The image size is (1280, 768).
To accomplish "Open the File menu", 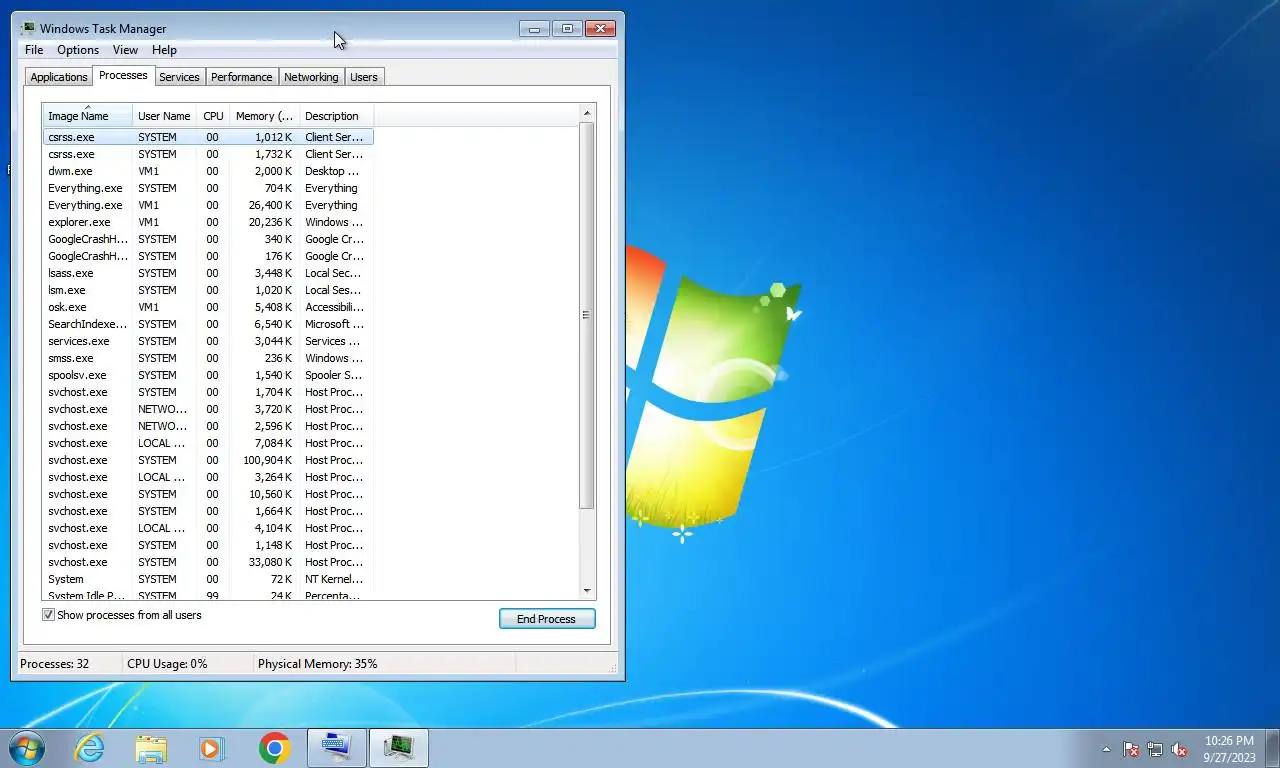I will pos(34,50).
